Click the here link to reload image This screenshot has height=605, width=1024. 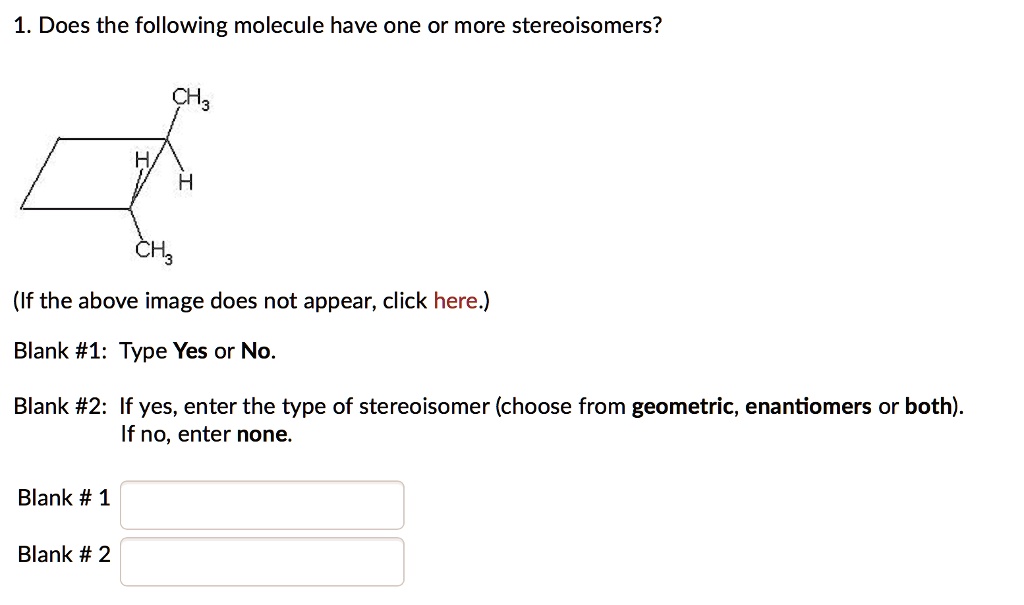[x=458, y=300]
